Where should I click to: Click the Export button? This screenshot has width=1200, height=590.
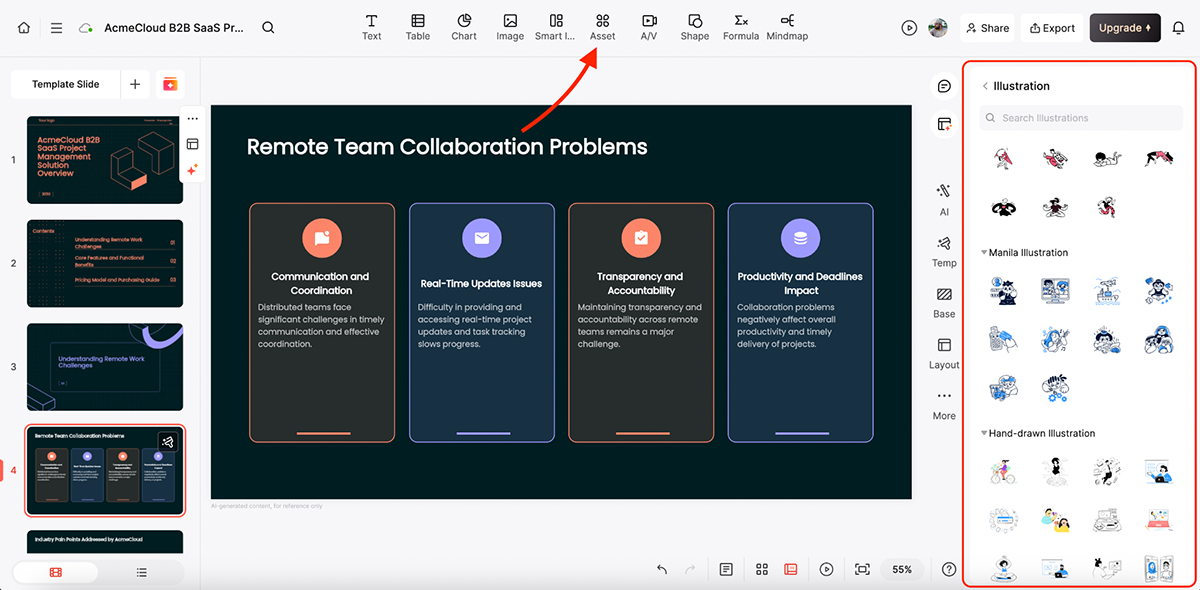[x=1052, y=28]
